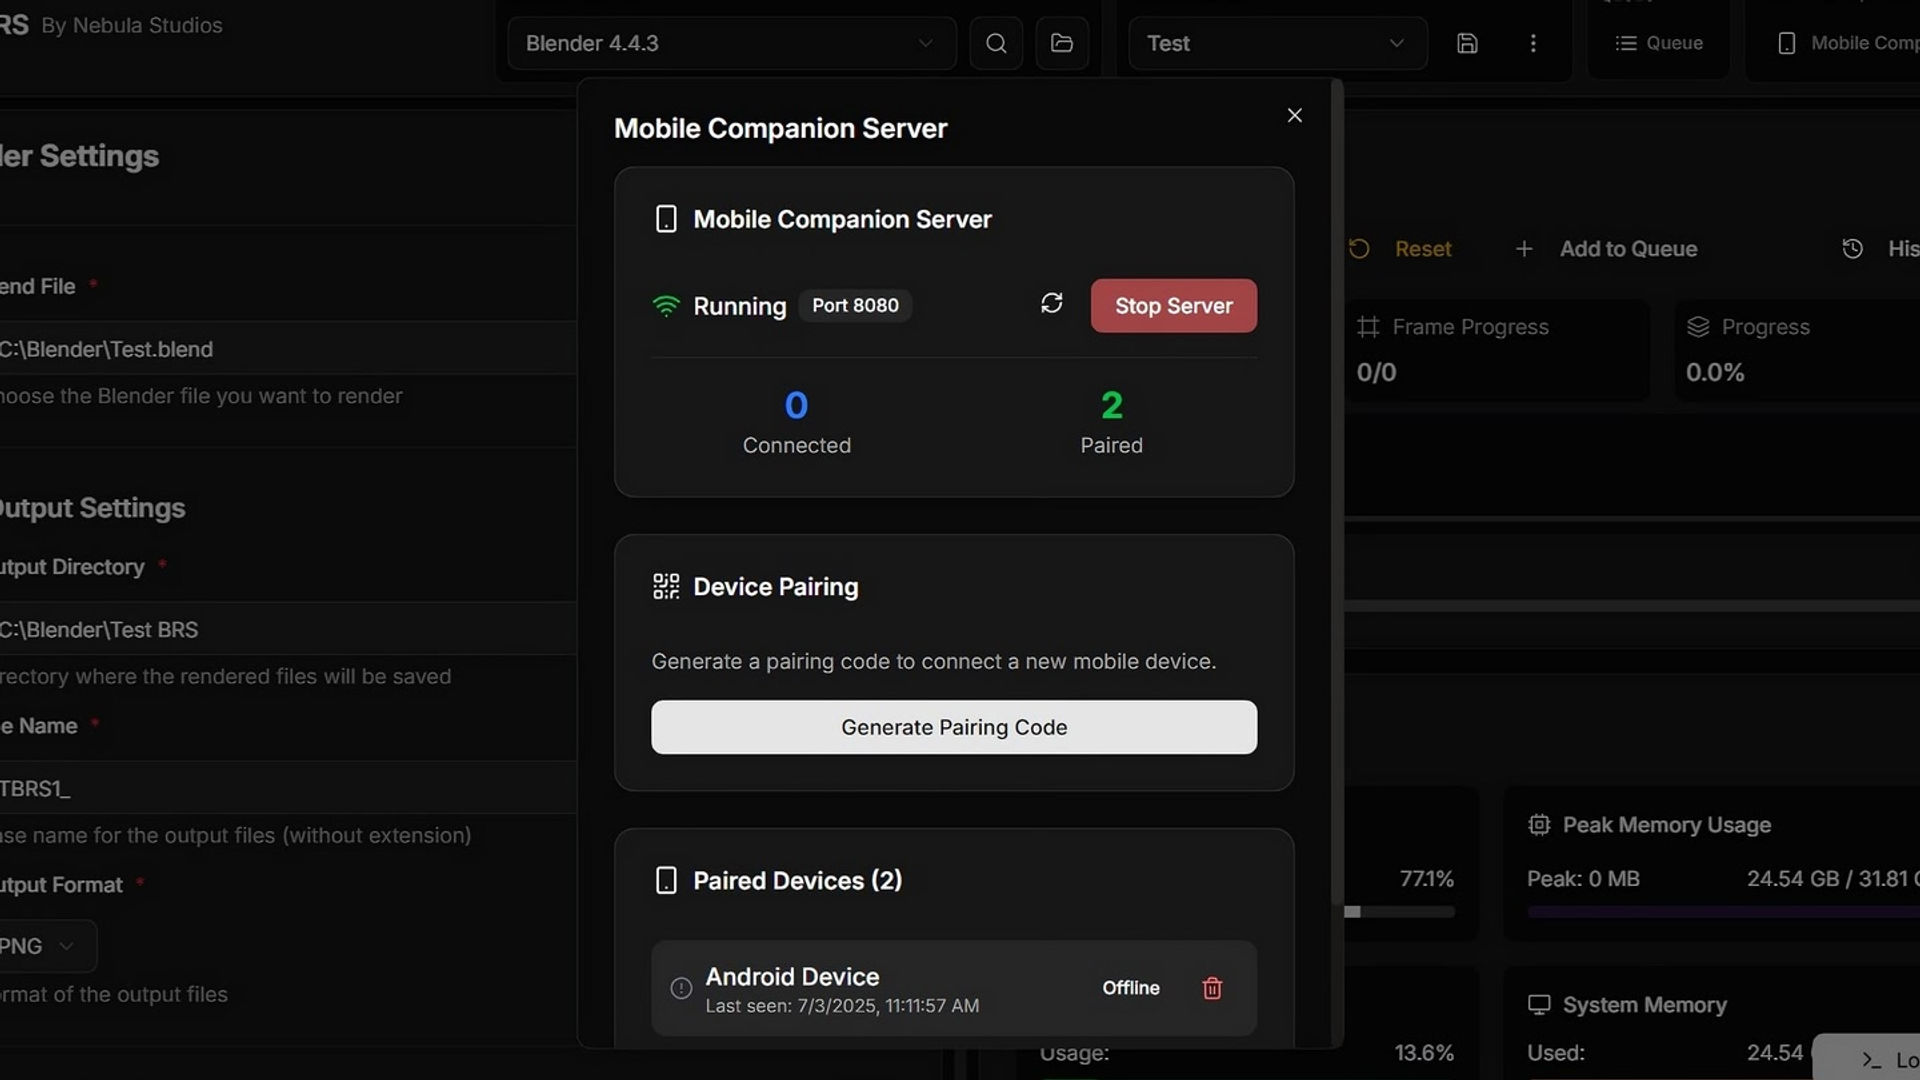Open the Test preset dropdown
The height and width of the screenshot is (1080, 1920).
(x=1277, y=43)
